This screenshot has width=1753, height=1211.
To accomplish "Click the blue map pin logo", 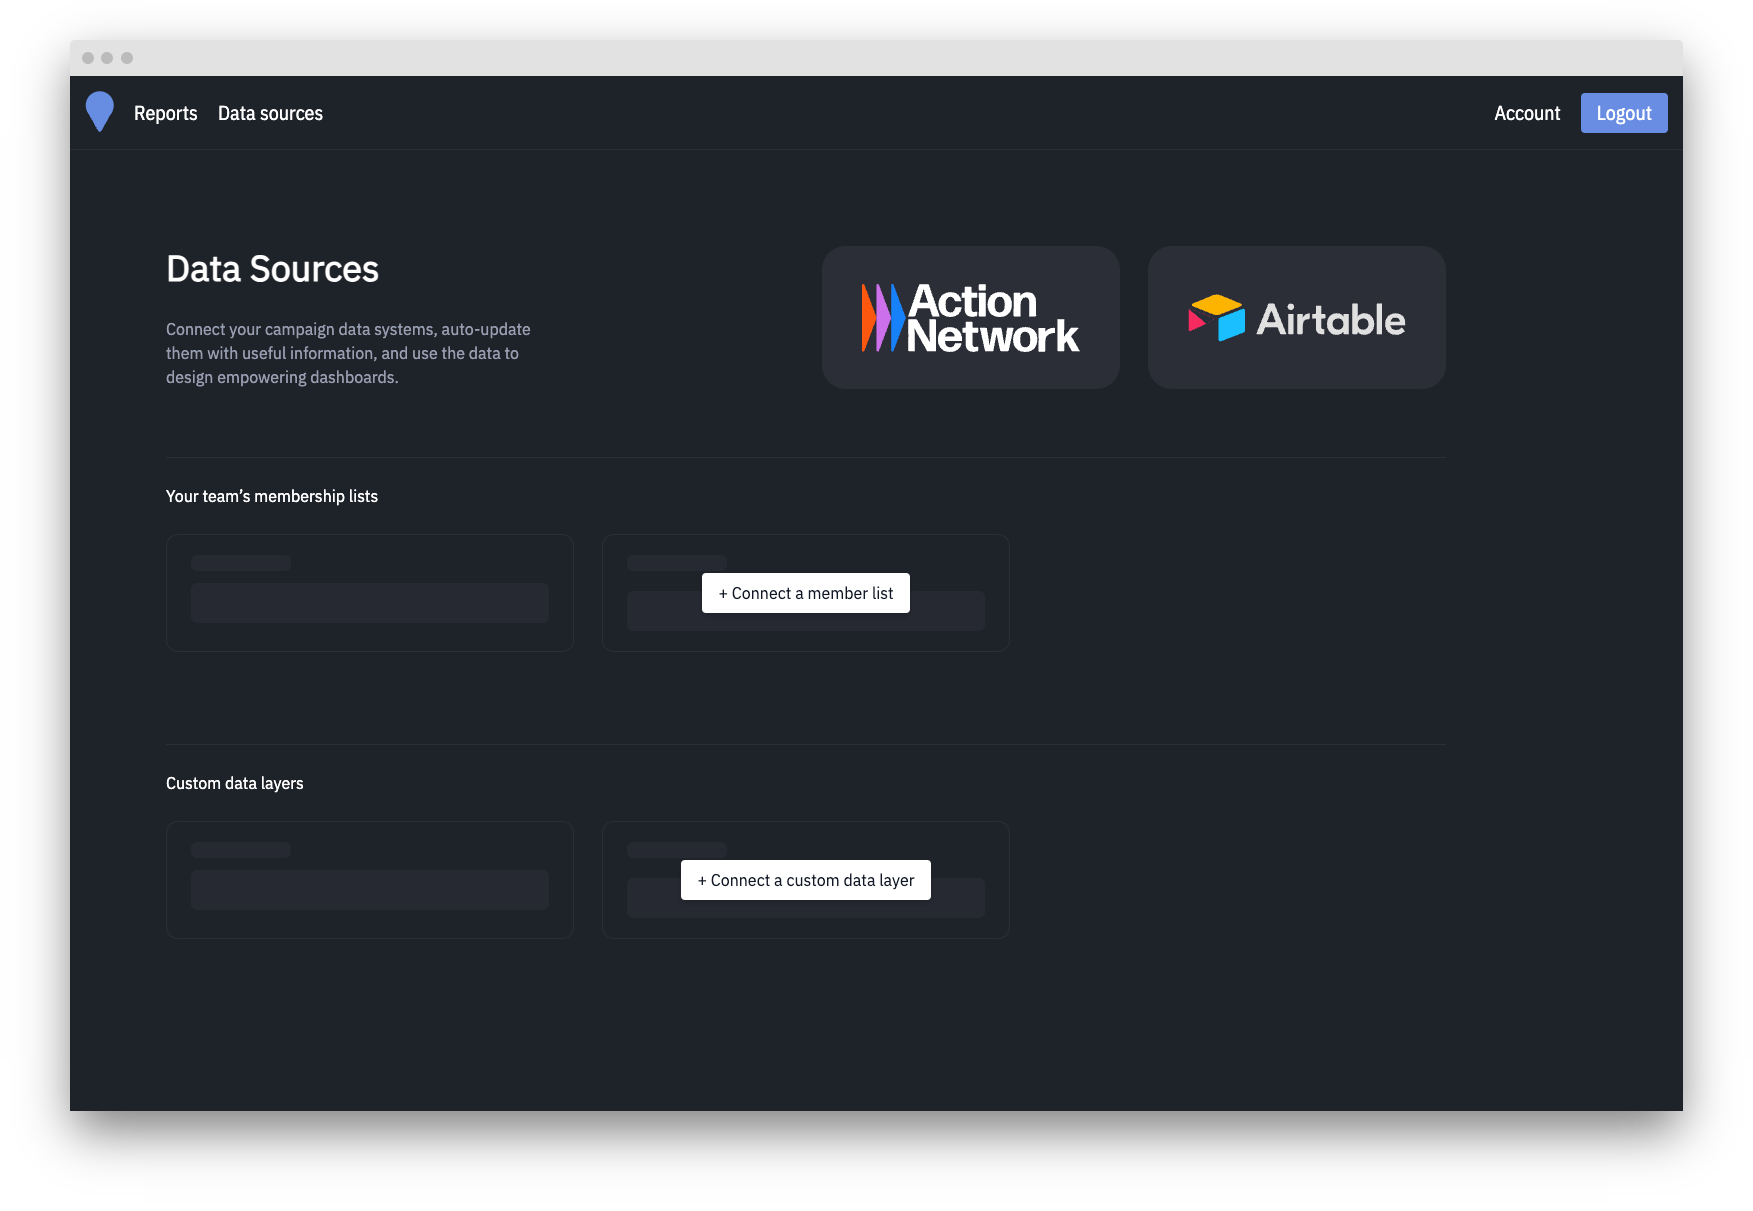I will point(100,111).
